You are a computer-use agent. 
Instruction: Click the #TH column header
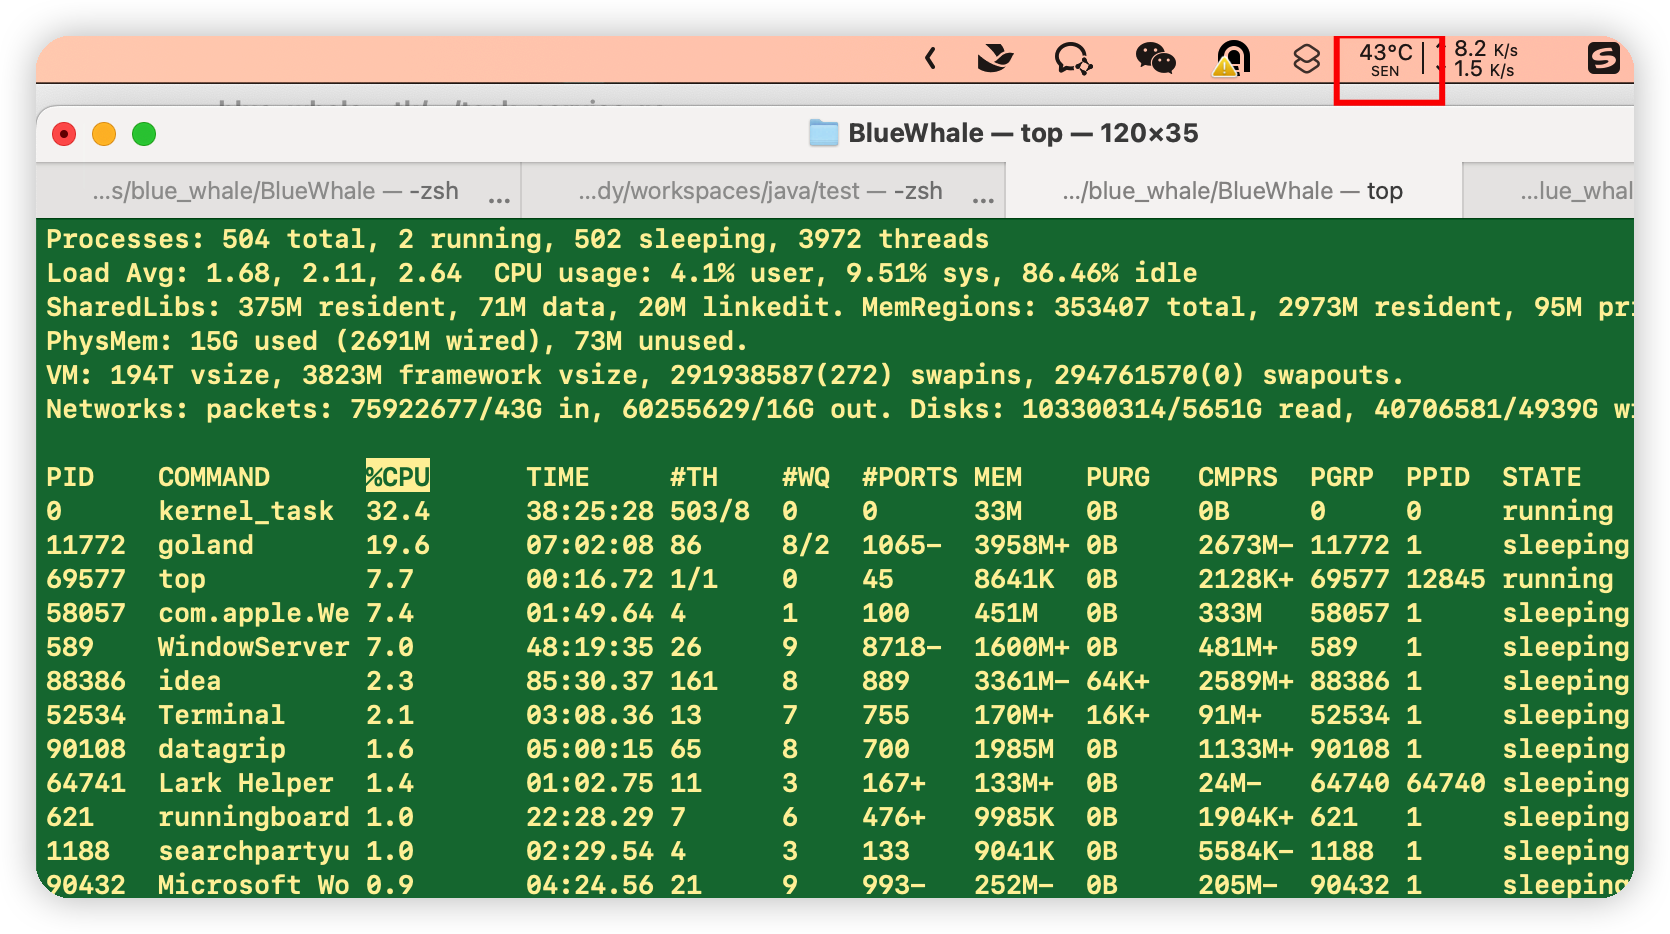coord(694,477)
